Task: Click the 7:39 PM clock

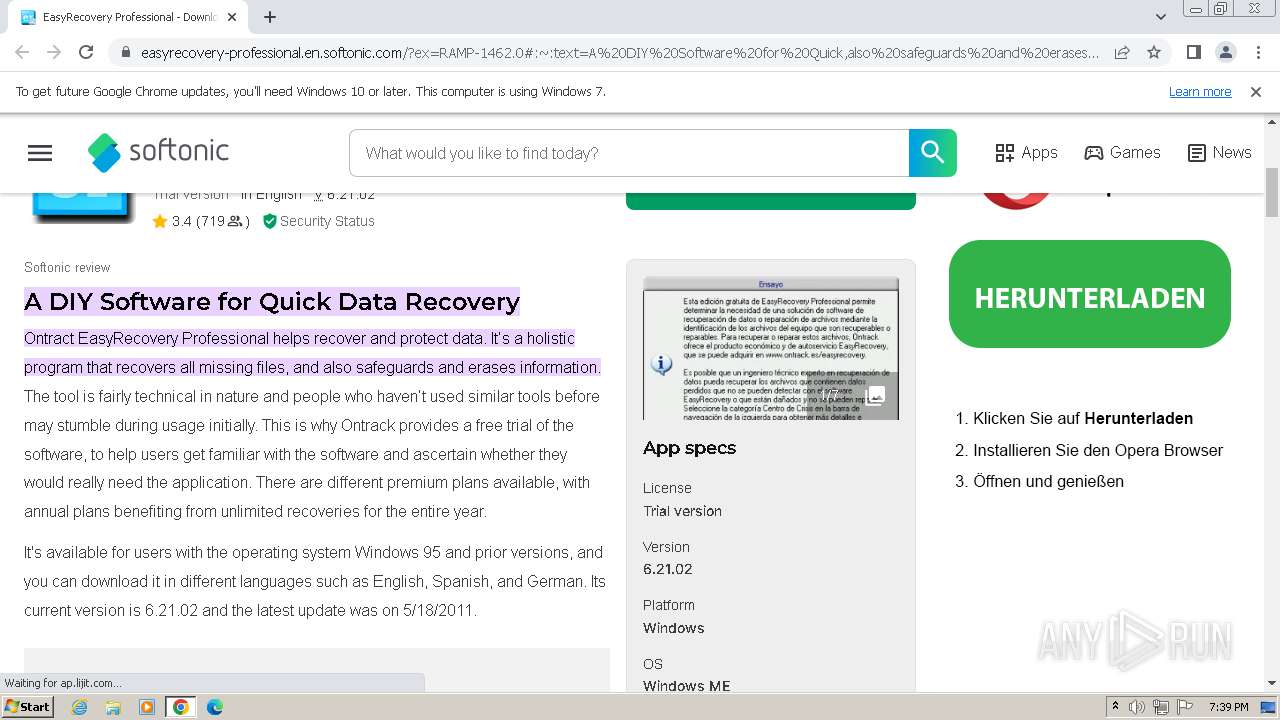Action: [1229, 707]
